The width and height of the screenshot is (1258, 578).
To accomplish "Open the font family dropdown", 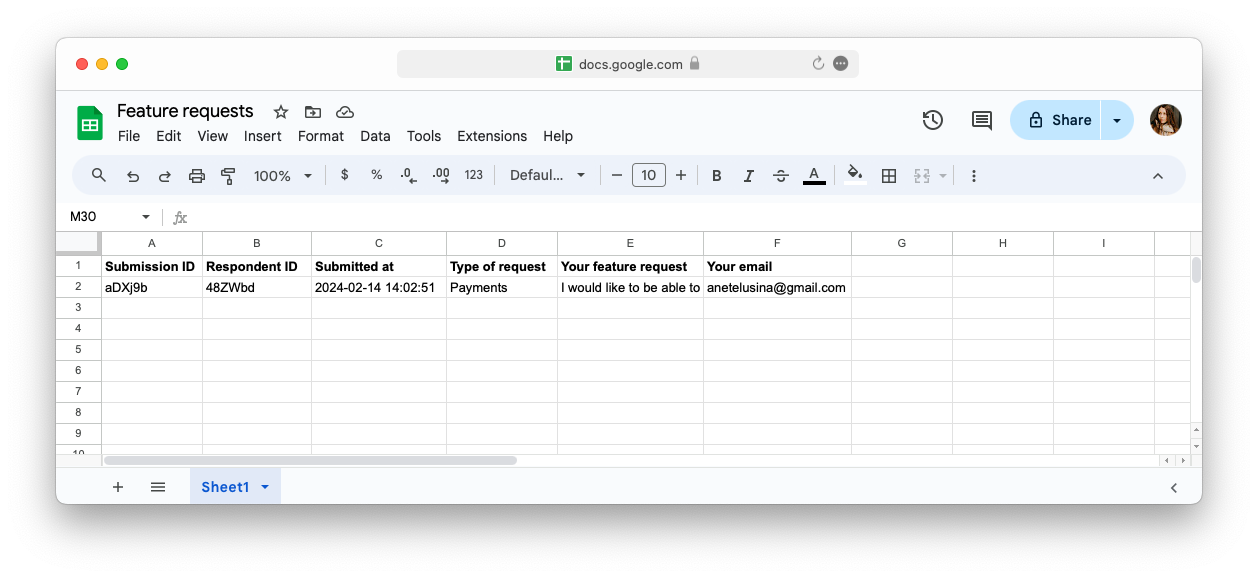I will [x=548, y=175].
